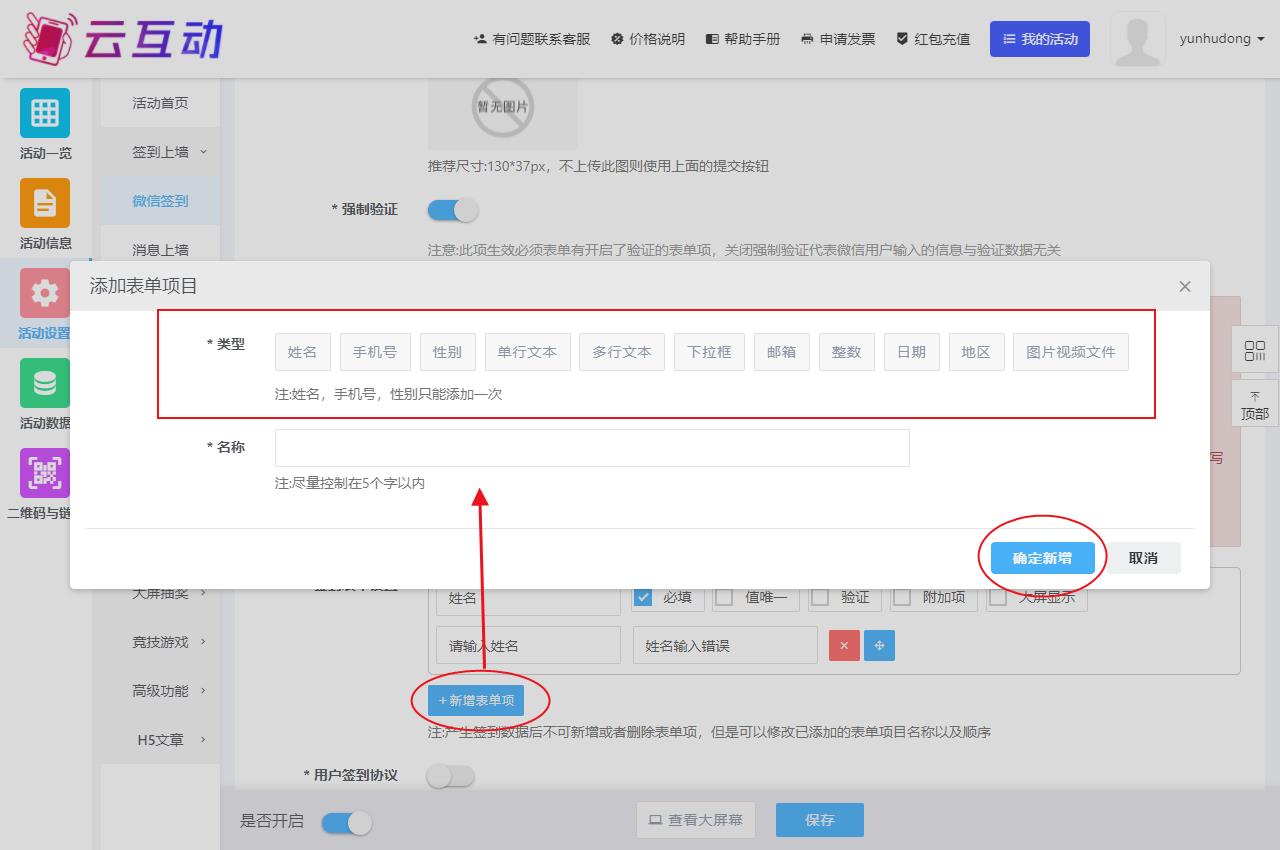Screen dimensions: 1280x850
Task: Confirm with 确定新增 button
Action: coord(1042,558)
